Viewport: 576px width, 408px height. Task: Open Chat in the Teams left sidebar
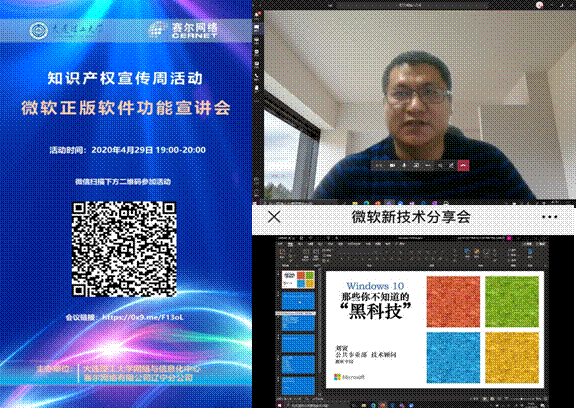point(258,28)
